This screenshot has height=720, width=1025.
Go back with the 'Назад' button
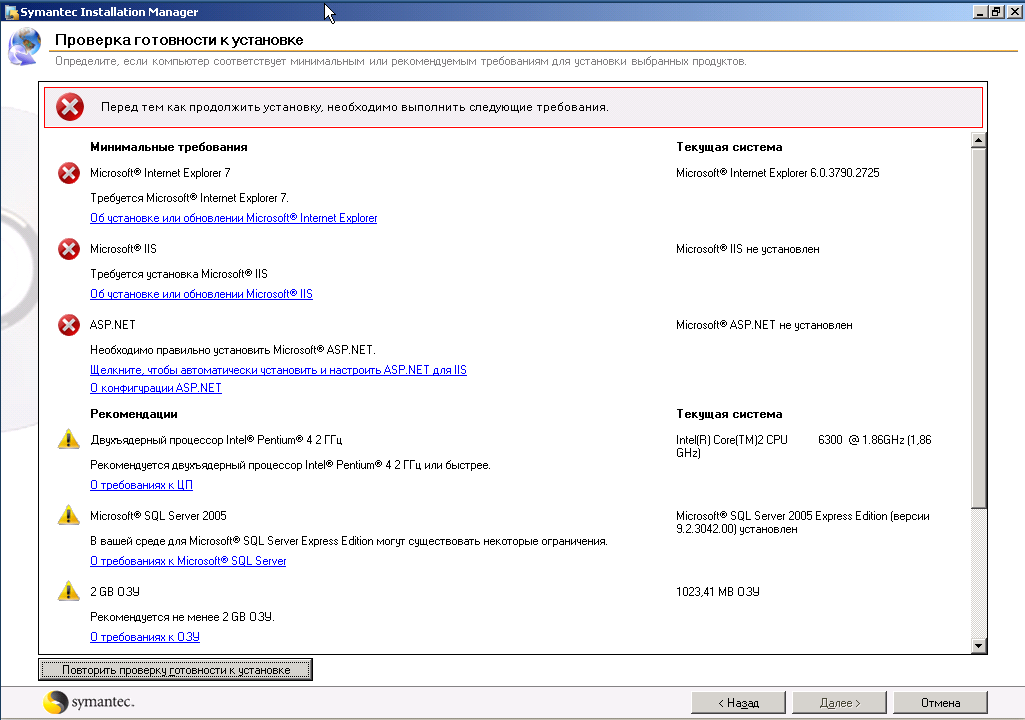click(x=738, y=703)
